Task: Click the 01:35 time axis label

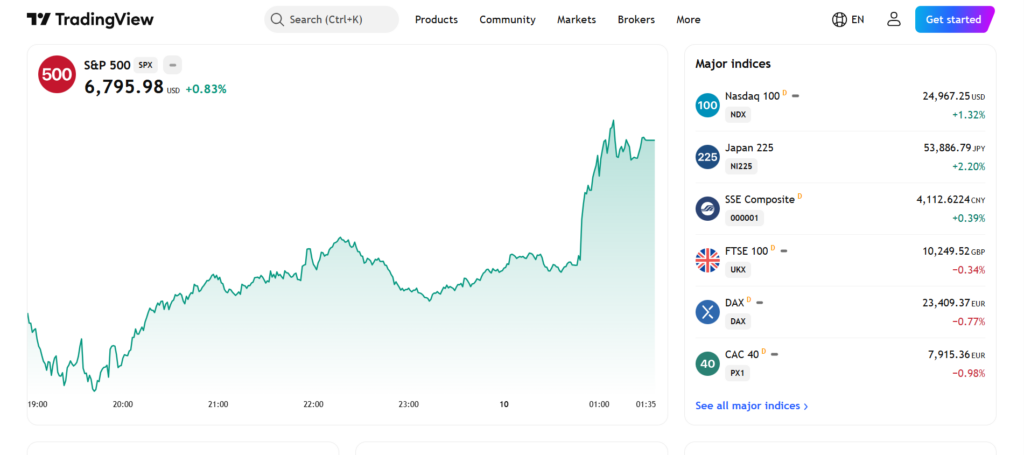Action: [x=646, y=405]
